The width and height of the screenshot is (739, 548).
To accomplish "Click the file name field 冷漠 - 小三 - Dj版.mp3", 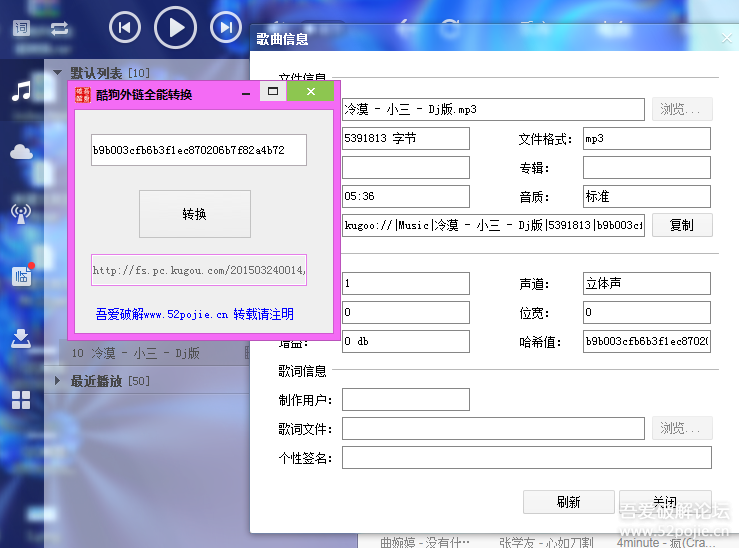I will 493,109.
